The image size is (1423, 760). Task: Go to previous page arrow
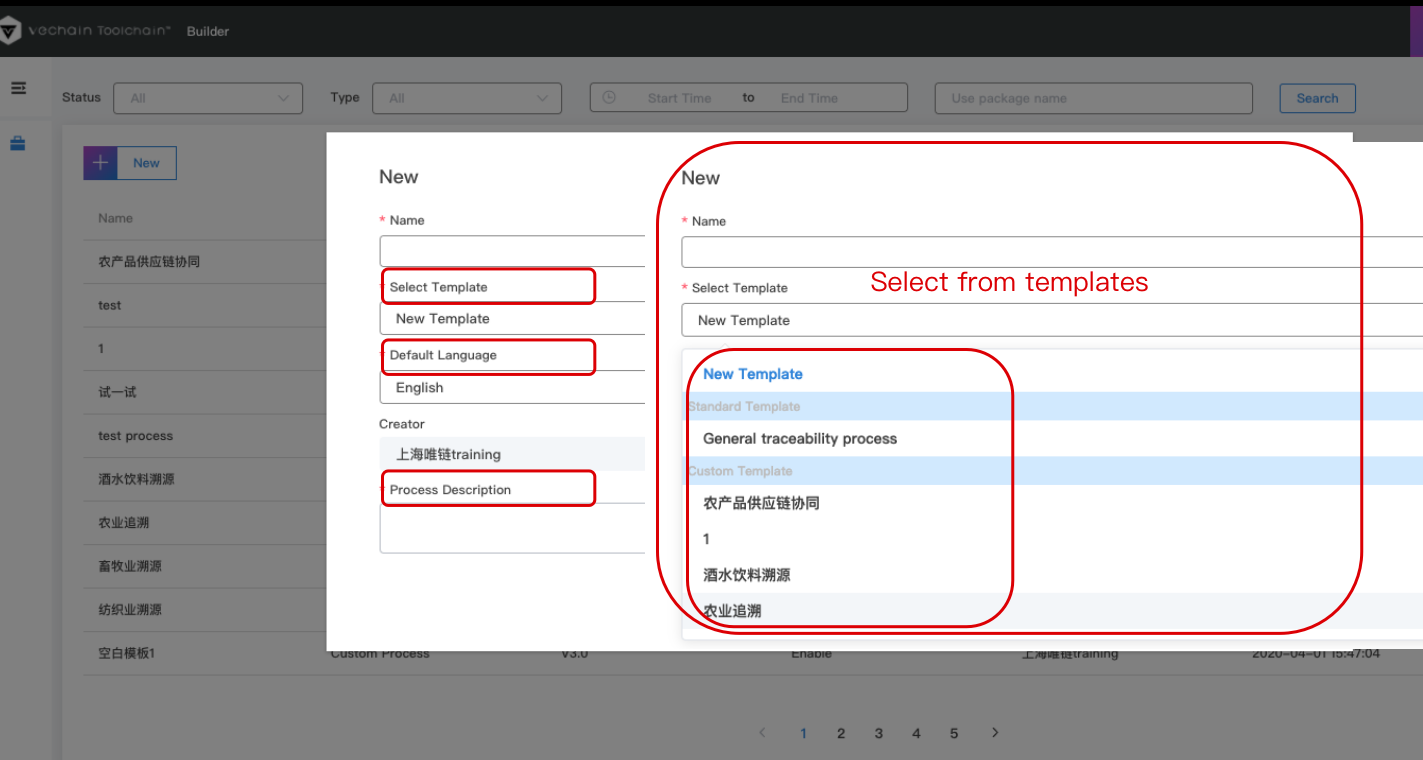pyautogui.click(x=762, y=733)
